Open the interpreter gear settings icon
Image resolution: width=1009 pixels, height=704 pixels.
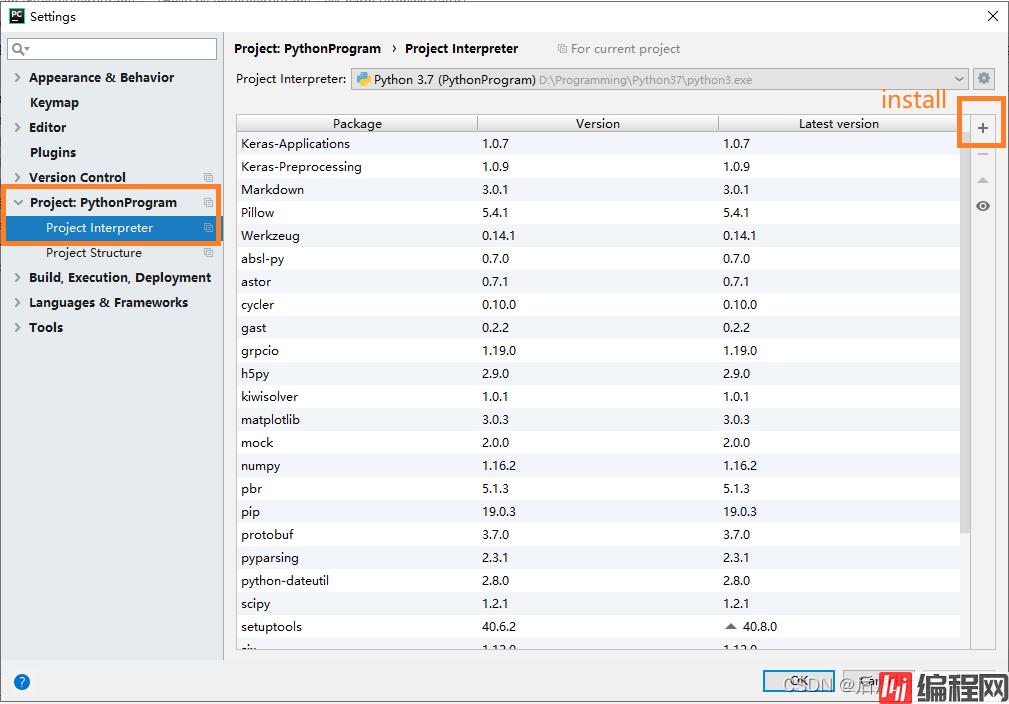(x=984, y=79)
